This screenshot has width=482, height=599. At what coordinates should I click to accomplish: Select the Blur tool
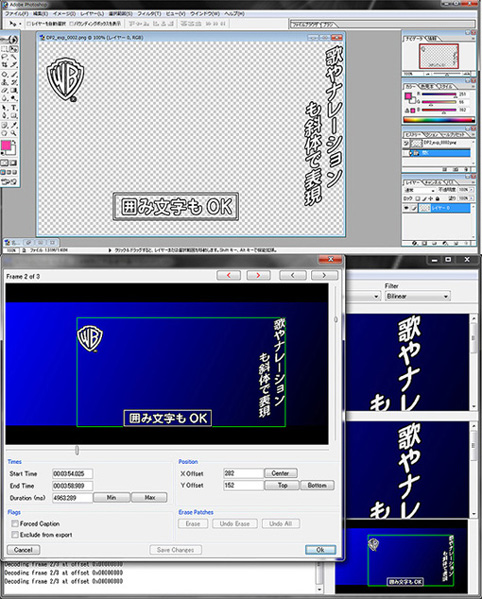(4, 99)
